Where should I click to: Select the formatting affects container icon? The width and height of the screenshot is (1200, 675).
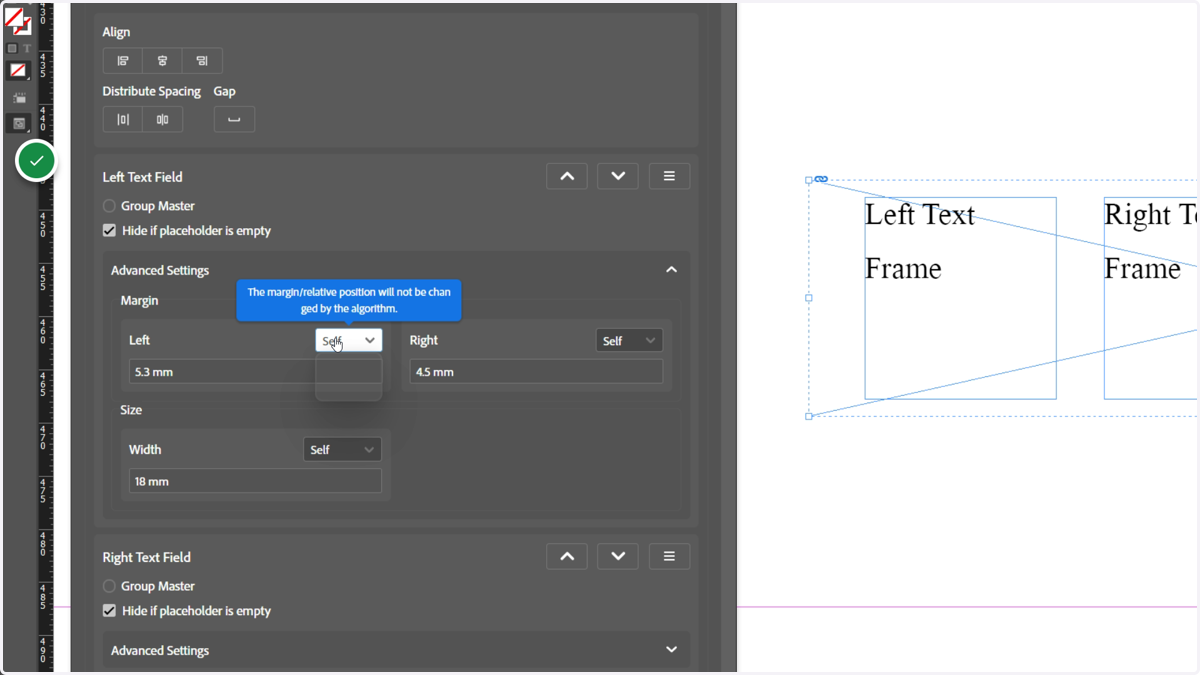pos(12,48)
